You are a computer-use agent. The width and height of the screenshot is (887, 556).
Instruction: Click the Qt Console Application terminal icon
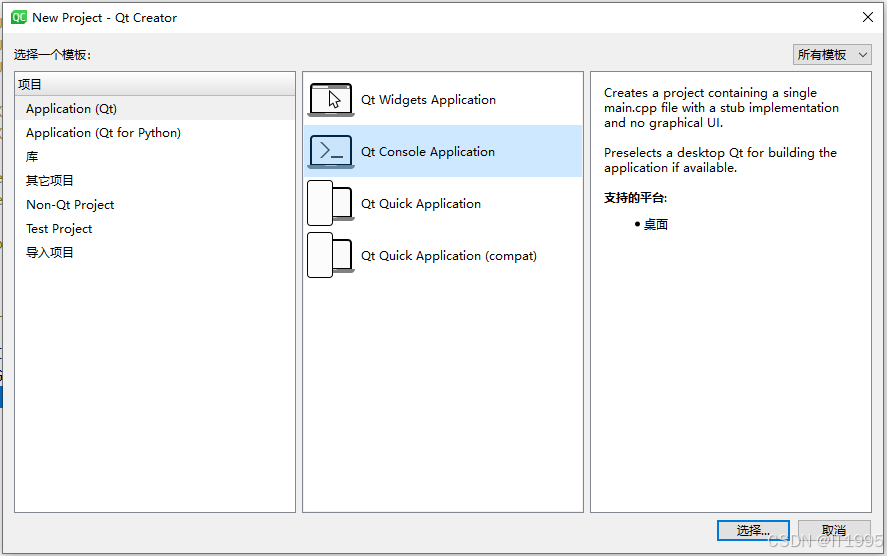[331, 152]
